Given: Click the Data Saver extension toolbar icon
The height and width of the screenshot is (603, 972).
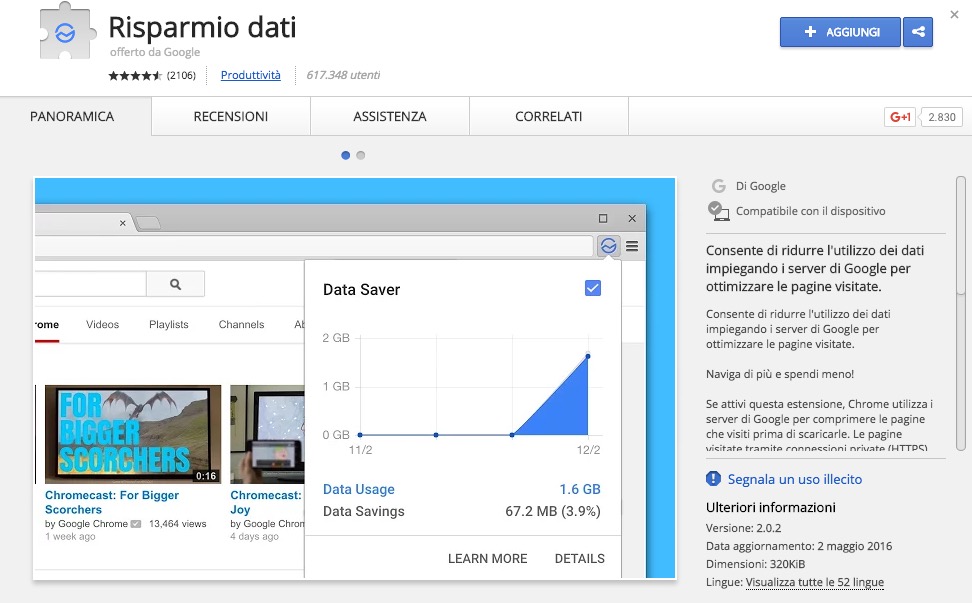Looking at the screenshot, I should (x=608, y=246).
